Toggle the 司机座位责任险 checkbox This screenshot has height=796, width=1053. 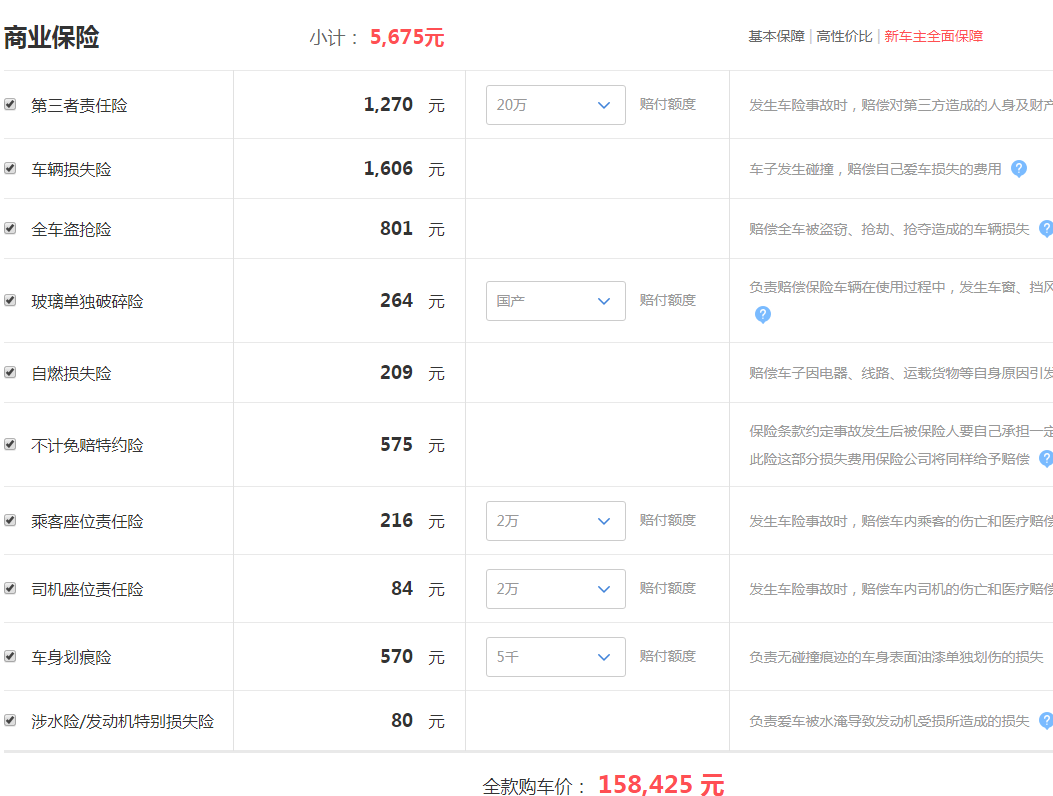point(10,588)
